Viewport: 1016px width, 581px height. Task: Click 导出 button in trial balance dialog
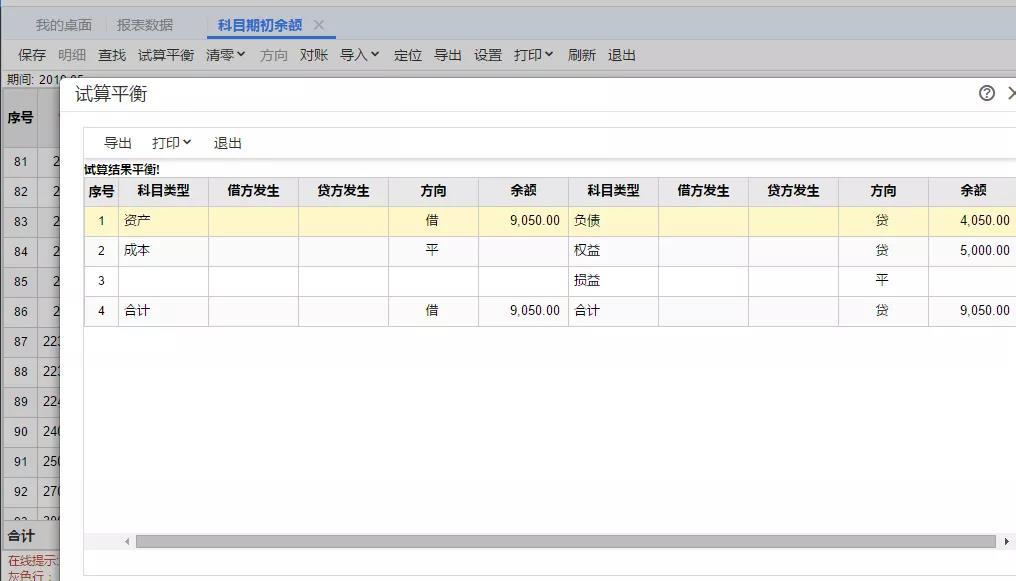pos(118,143)
